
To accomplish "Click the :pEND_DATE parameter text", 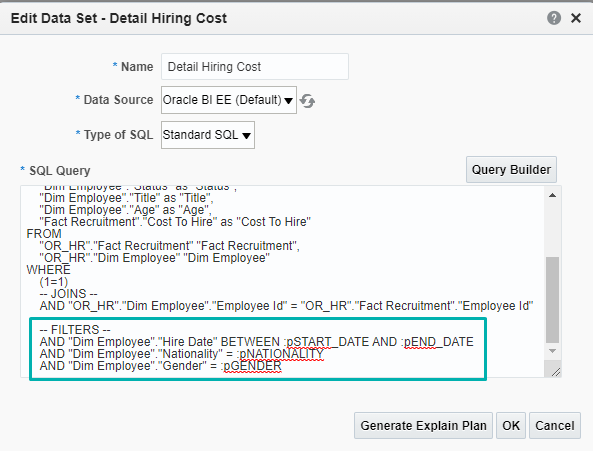I will click(437, 342).
